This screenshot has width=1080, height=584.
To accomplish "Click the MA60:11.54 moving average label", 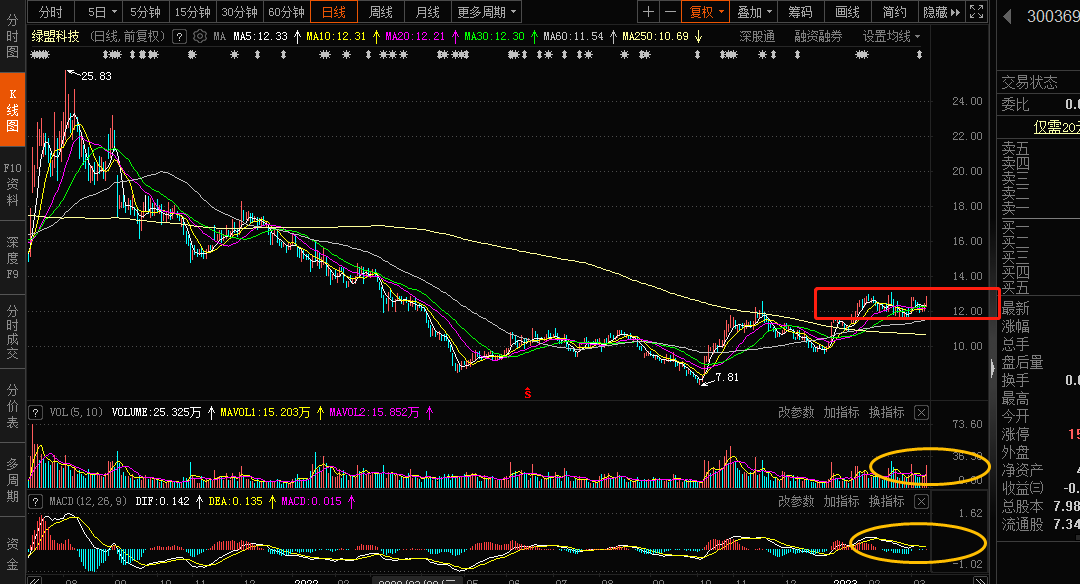I will 573,36.
